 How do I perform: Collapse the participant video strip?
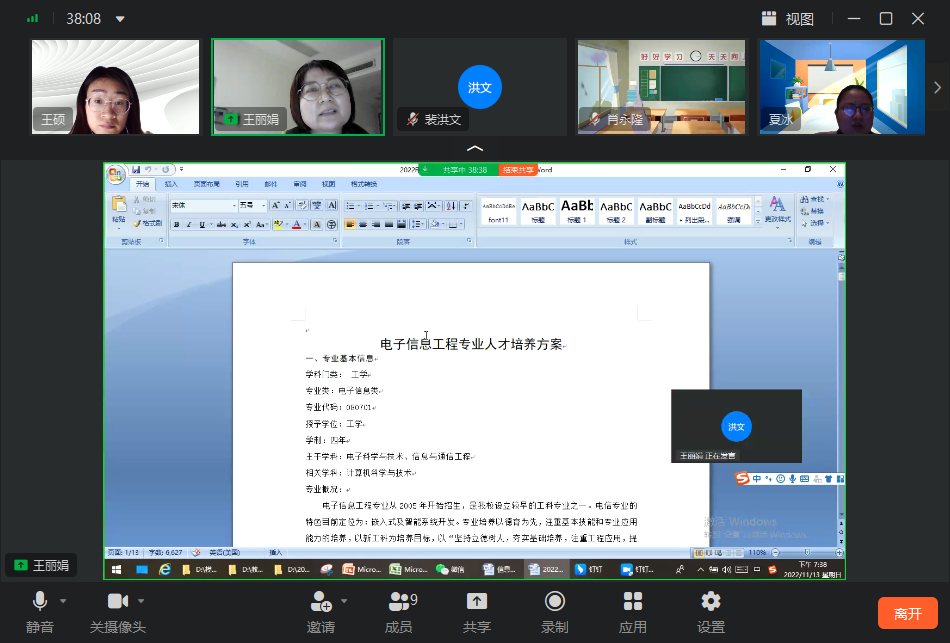click(x=475, y=148)
